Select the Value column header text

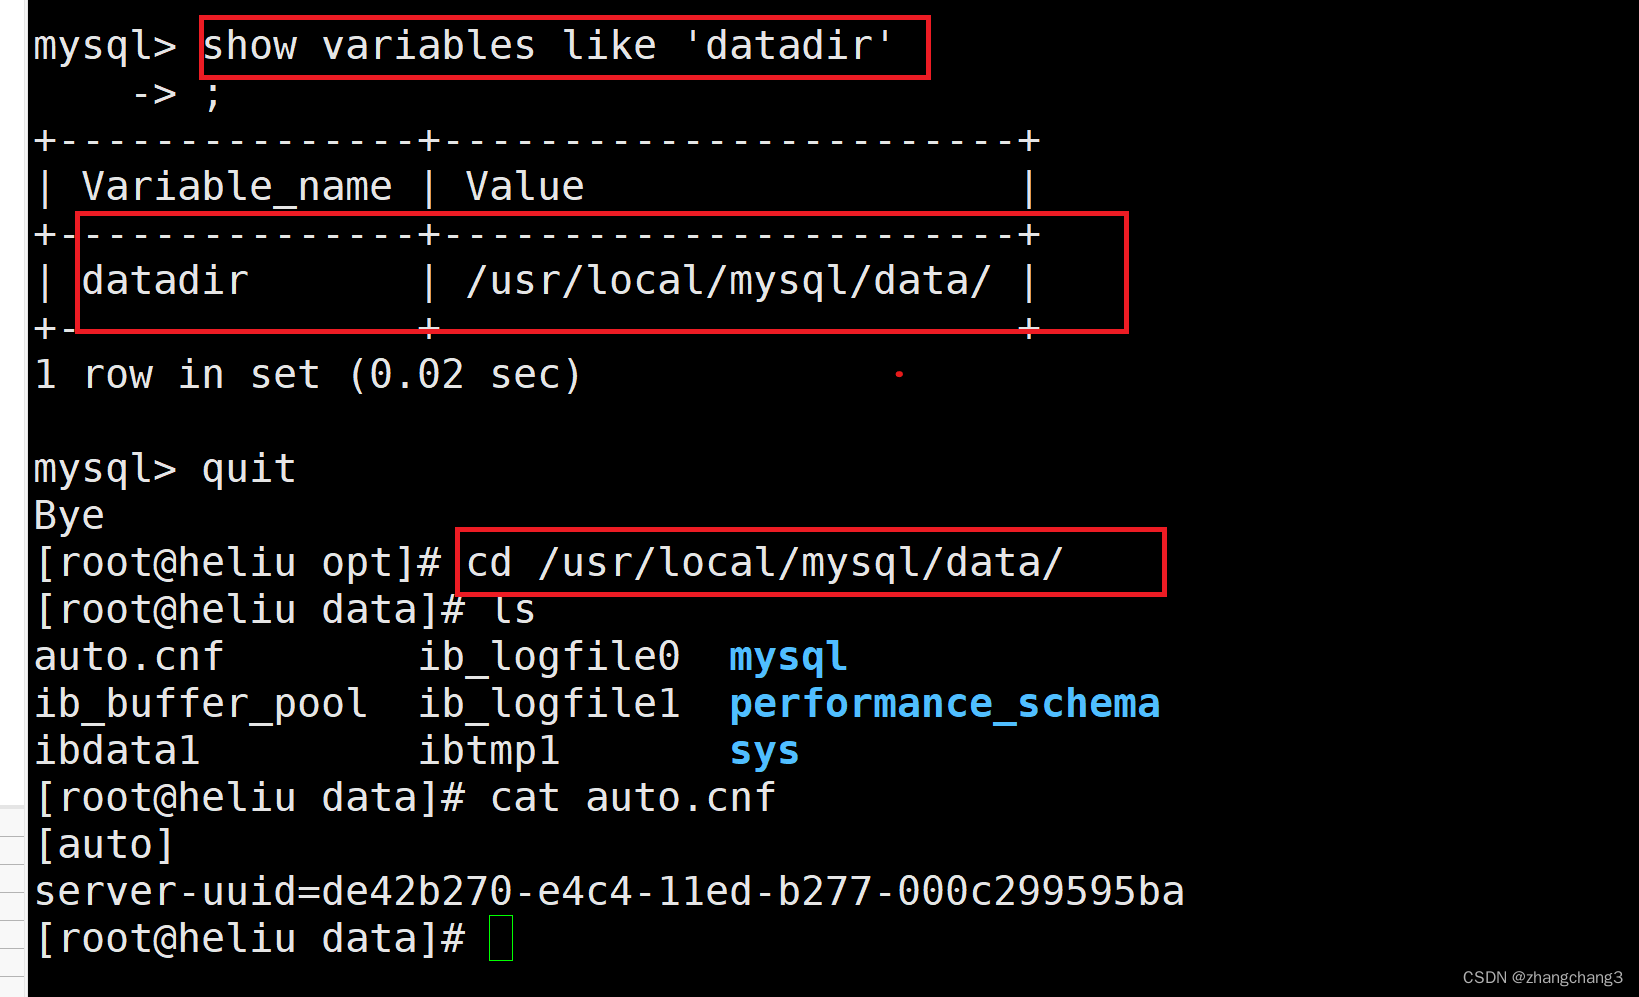coord(524,187)
